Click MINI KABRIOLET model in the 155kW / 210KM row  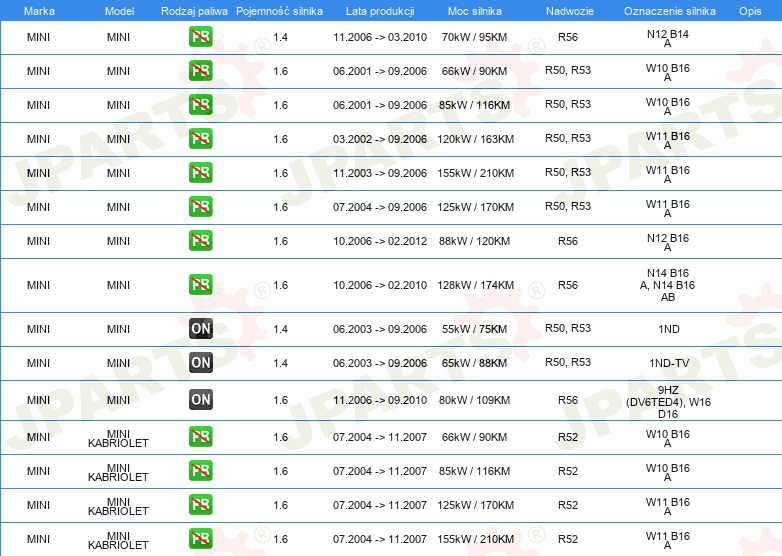click(x=118, y=540)
